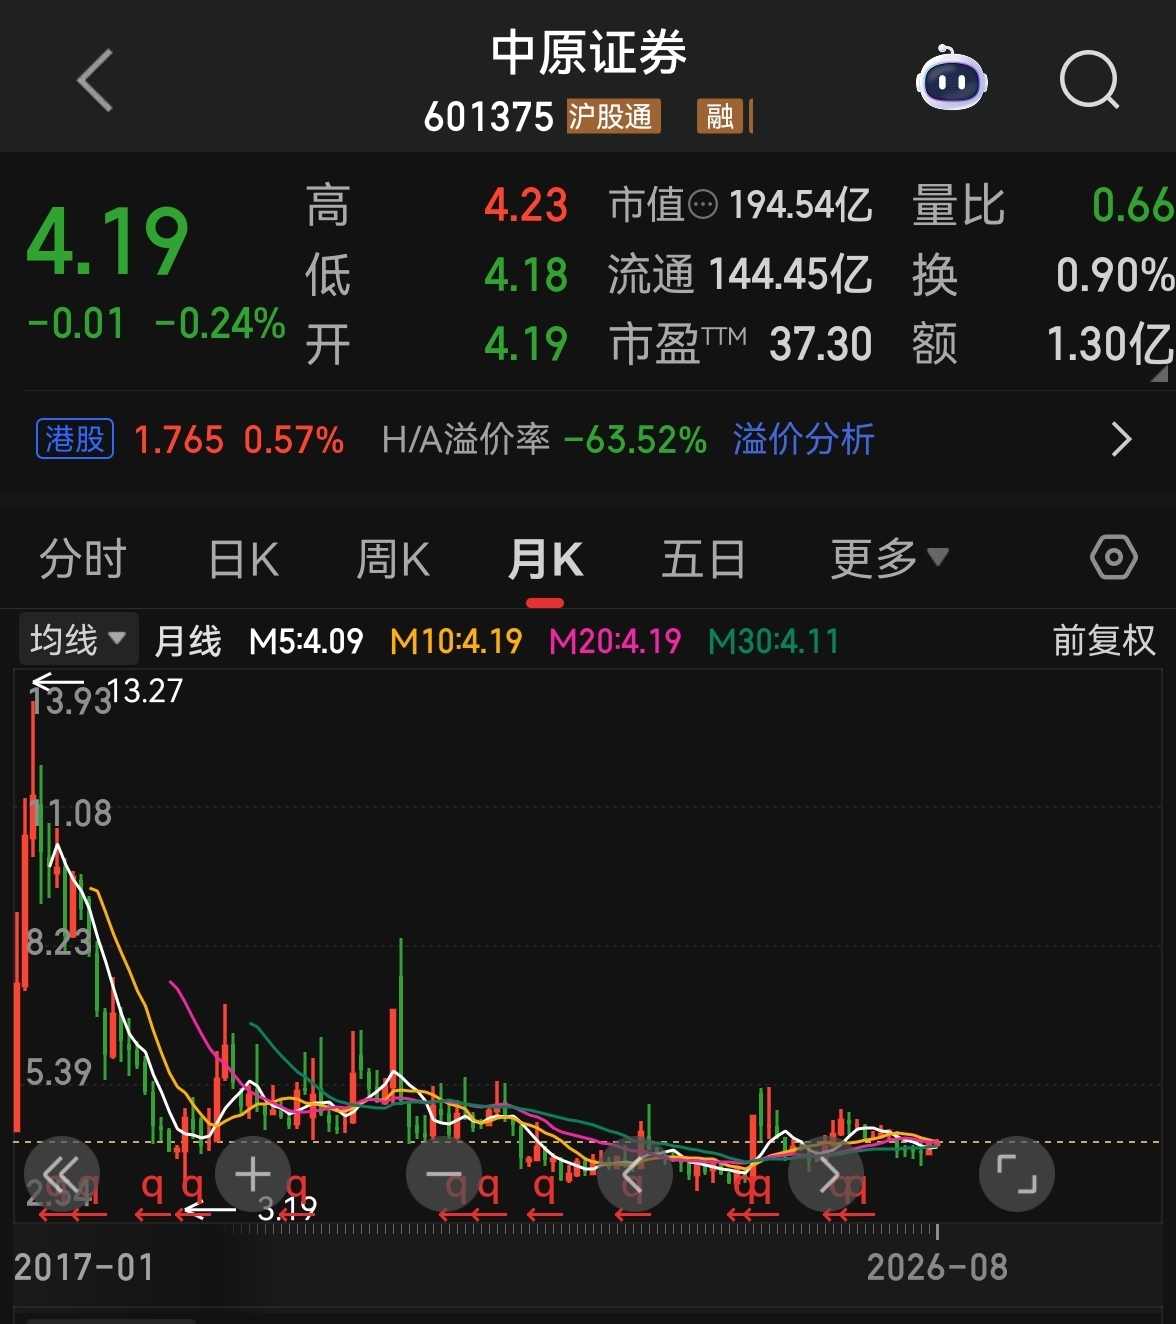Move chart right with round arrow button

[x=826, y=1174]
